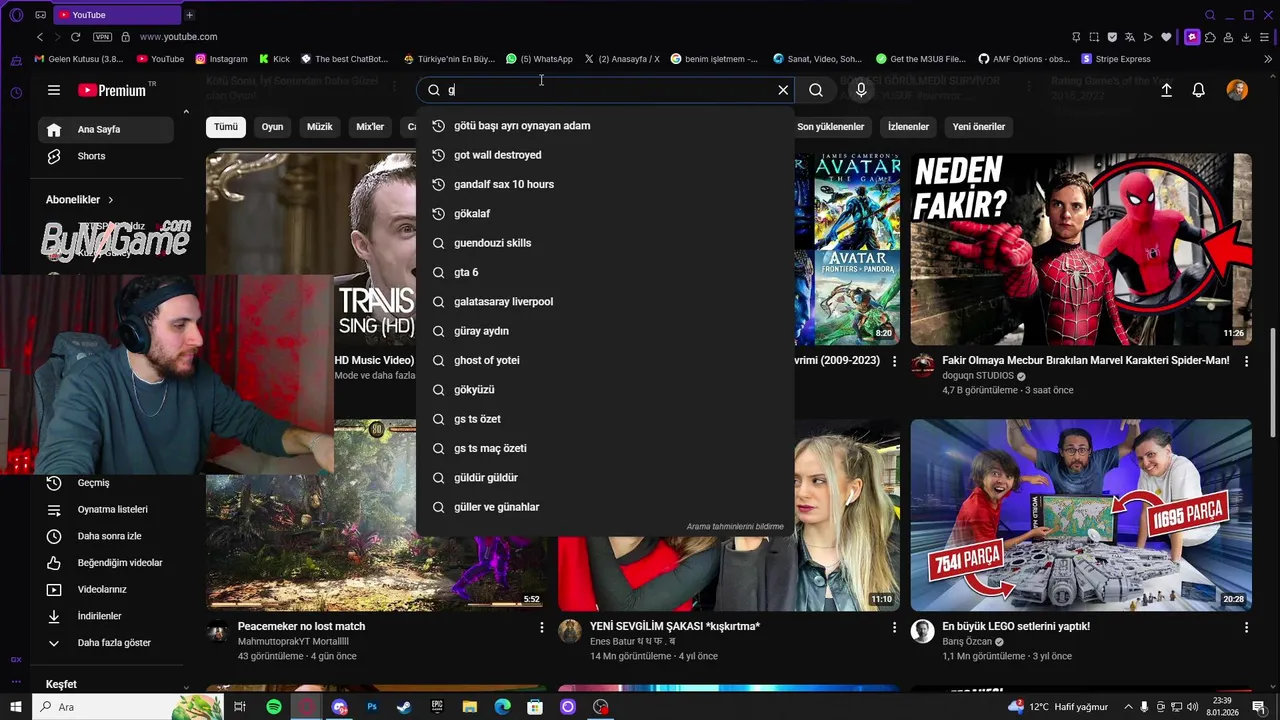Select suggestion "güray aydın"
Screen dimensions: 1280x720
point(605,331)
